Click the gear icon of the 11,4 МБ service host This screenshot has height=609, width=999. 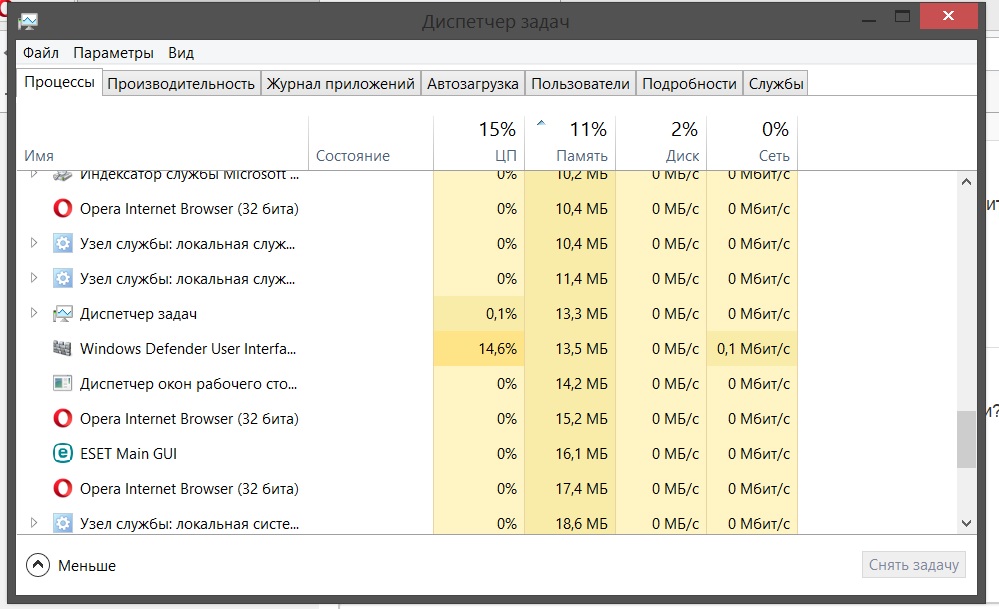pos(62,279)
